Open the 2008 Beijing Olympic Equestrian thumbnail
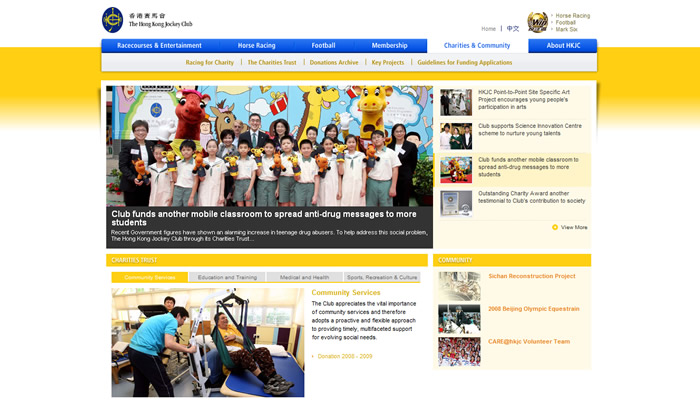The width and height of the screenshot is (700, 413). point(459,318)
